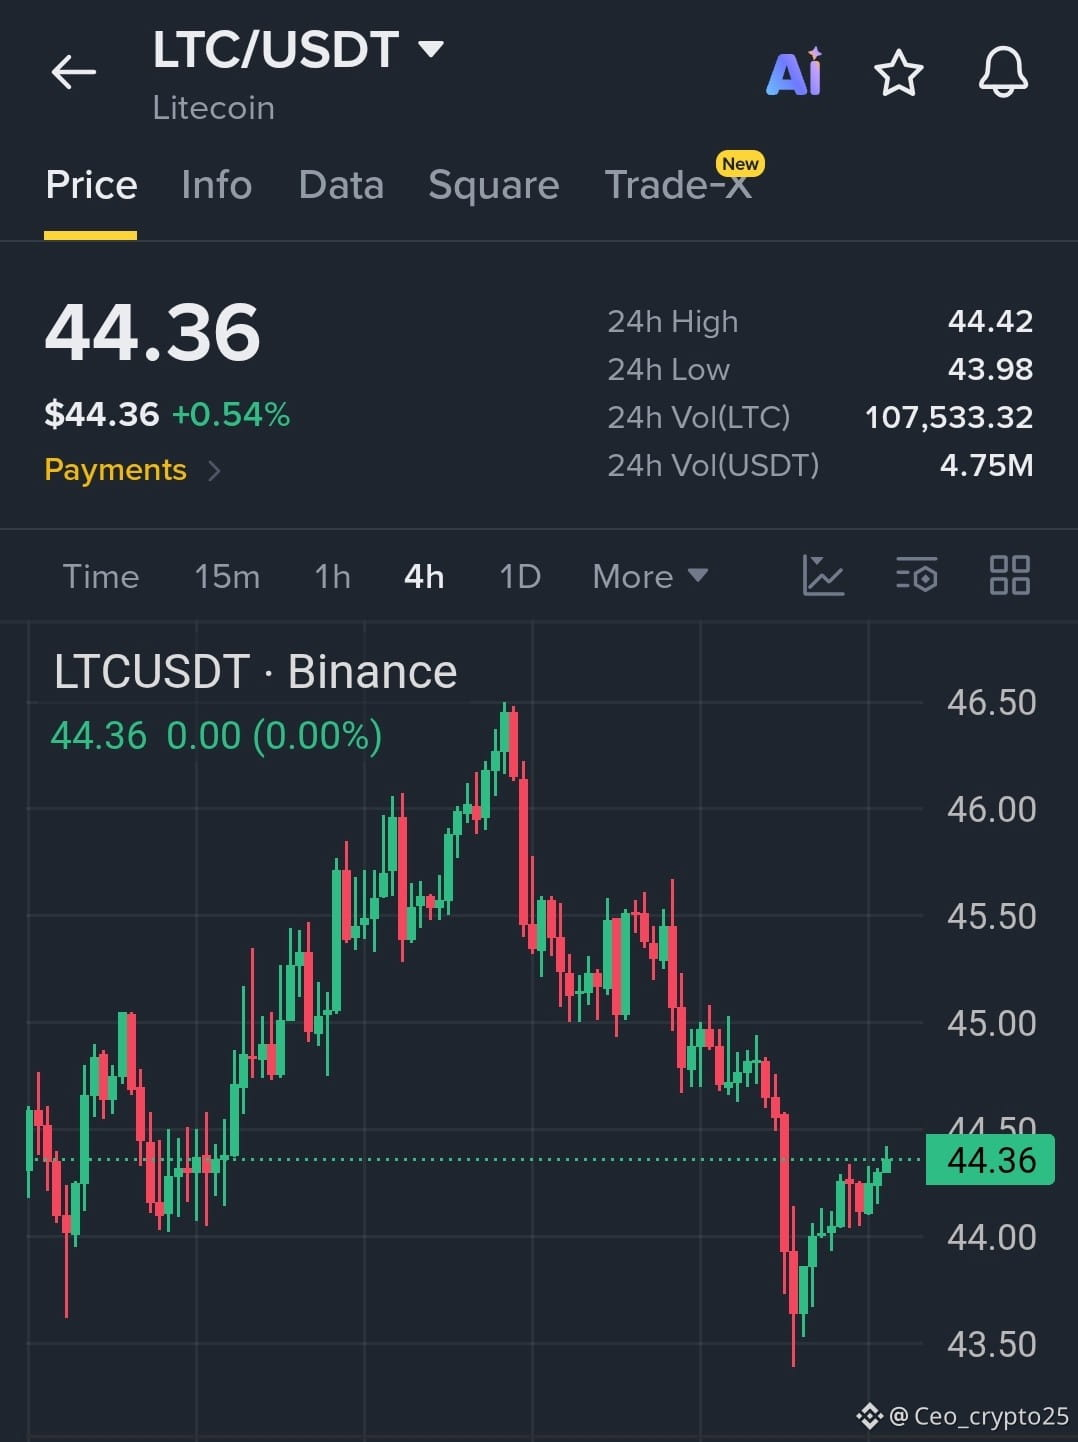
Task: Open chart settings icon
Action: [x=916, y=576]
